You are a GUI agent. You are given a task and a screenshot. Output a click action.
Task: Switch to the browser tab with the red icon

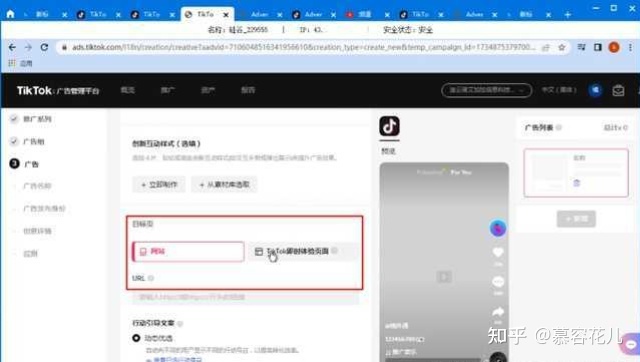(x=364, y=15)
